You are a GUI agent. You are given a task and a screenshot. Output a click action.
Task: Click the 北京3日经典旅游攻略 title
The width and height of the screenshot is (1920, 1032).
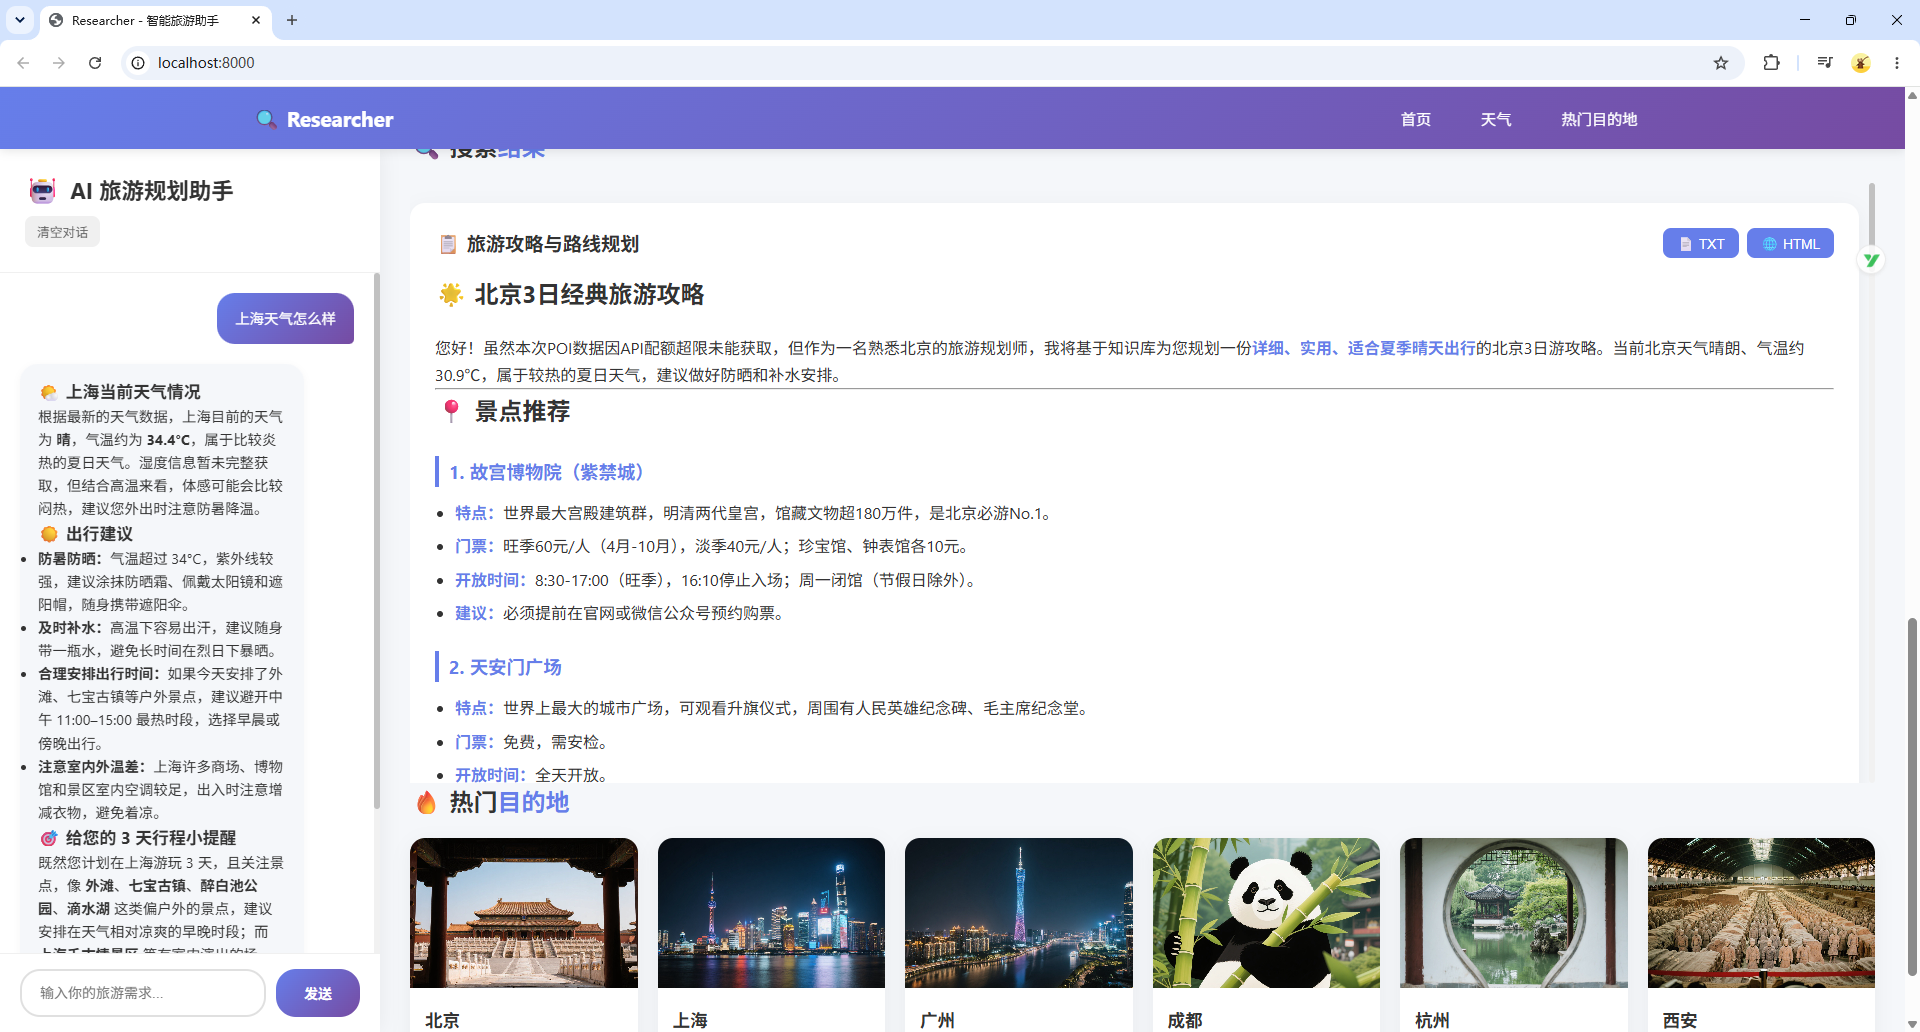coord(589,294)
